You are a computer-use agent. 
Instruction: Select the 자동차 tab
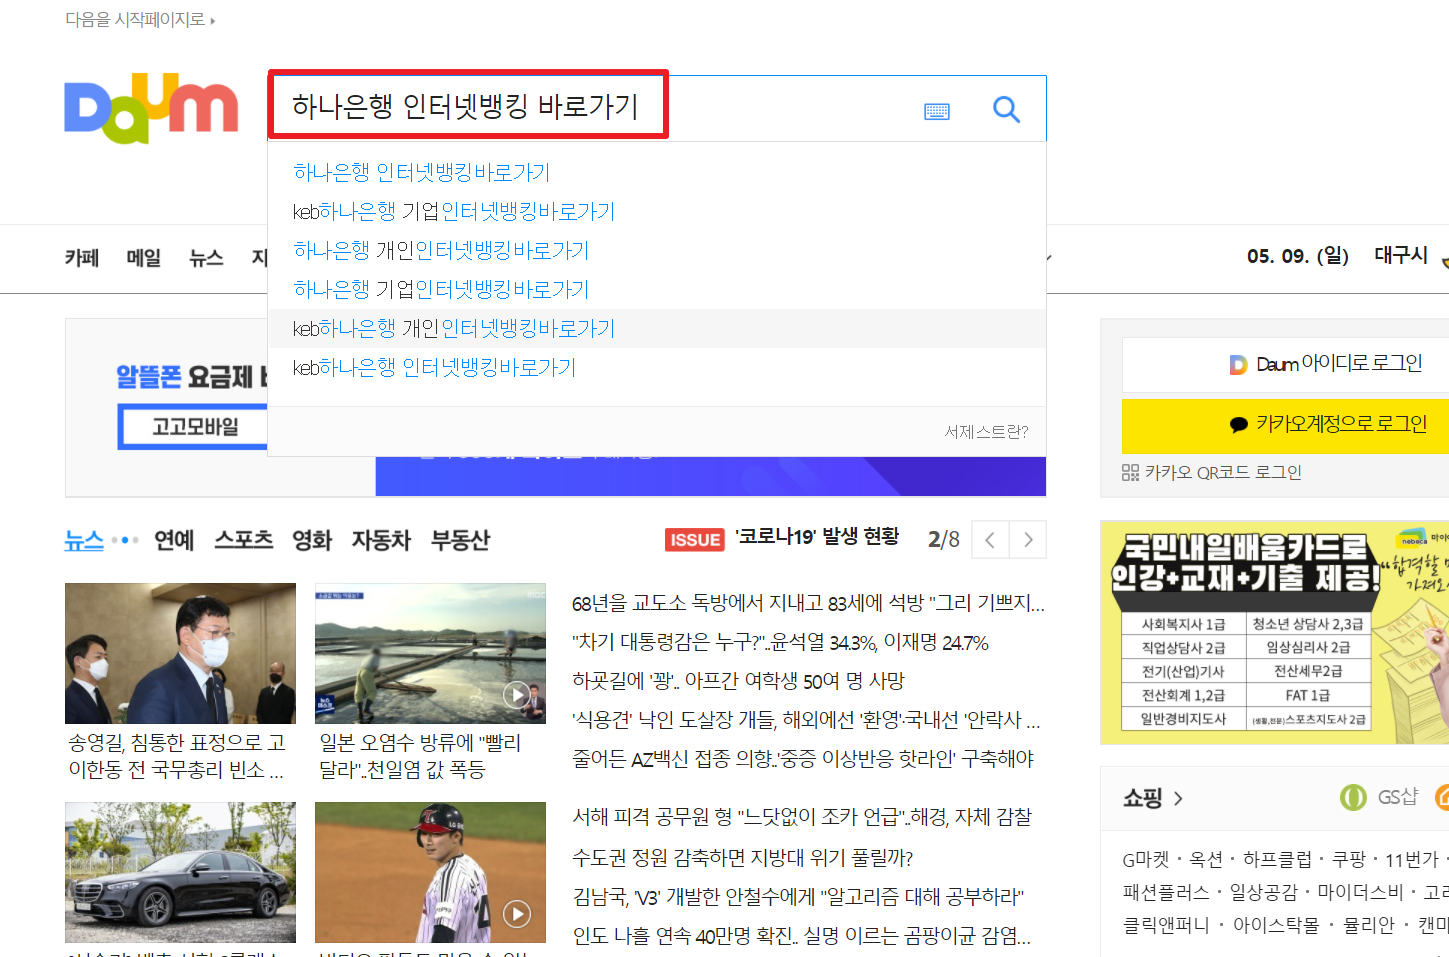(x=381, y=540)
